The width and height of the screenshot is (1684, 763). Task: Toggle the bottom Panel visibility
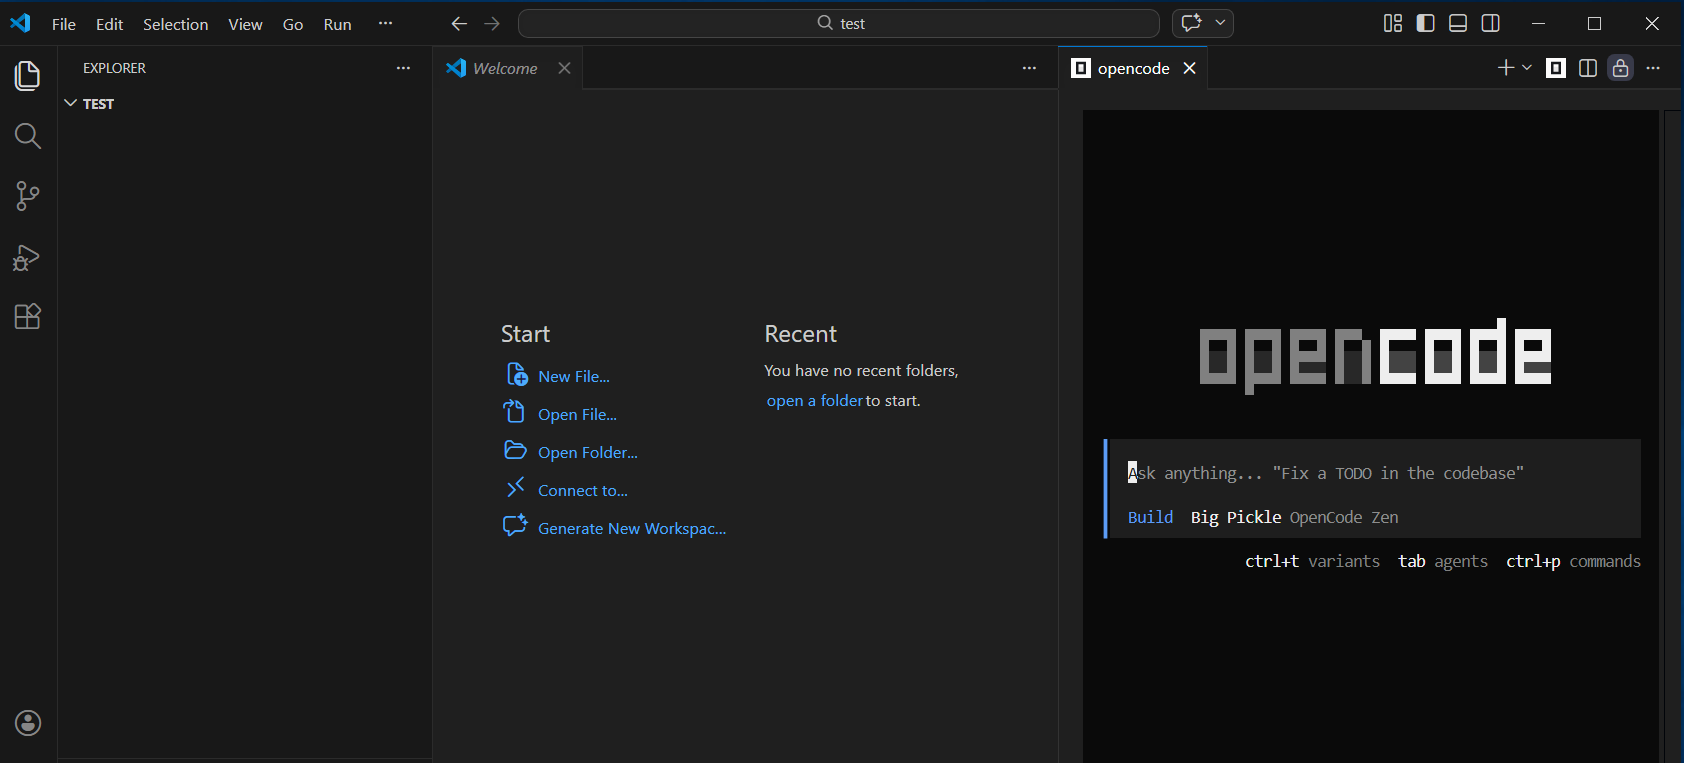tap(1458, 23)
